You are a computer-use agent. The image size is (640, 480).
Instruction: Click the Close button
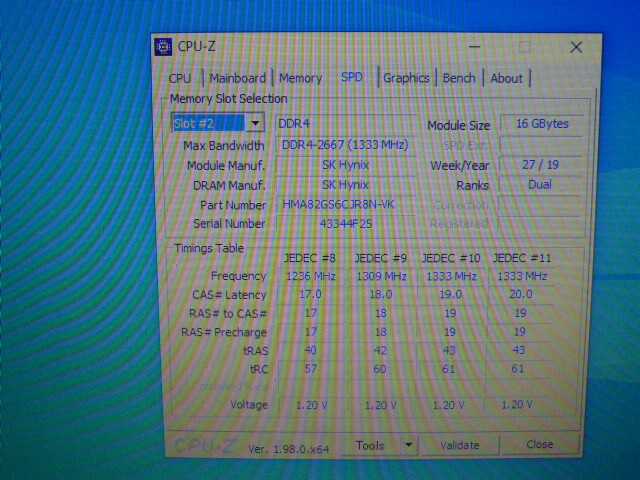pyautogui.click(x=540, y=444)
